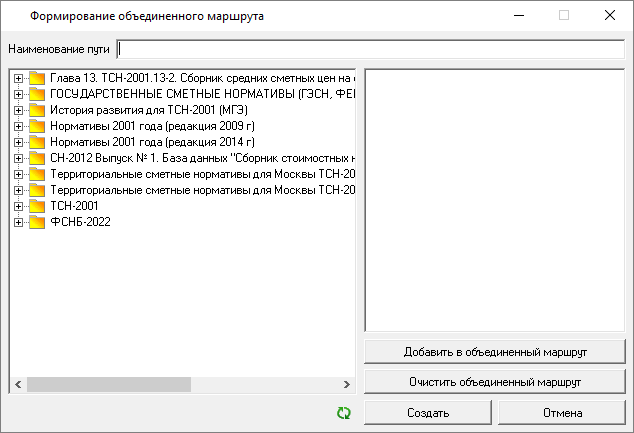Click the folder icon for Нормативы 2001 (редакция 2009 г)
The image size is (634, 433).
pos(37,126)
